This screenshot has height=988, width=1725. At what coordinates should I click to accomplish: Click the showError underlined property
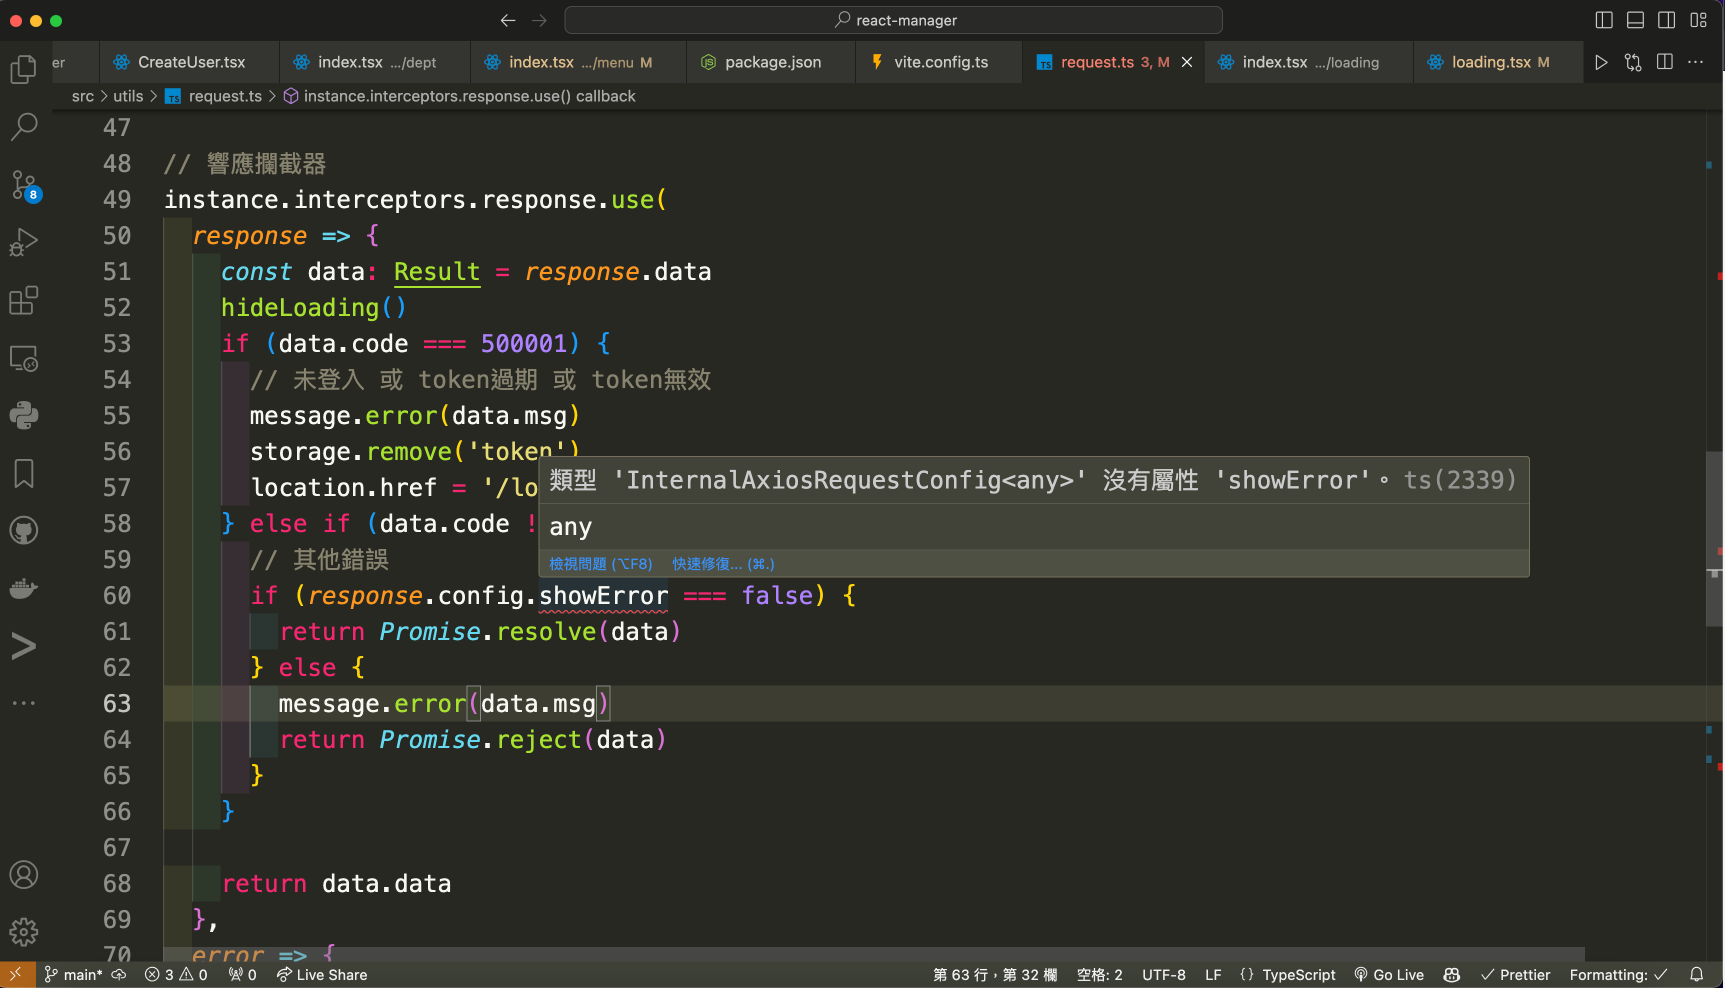603,596
